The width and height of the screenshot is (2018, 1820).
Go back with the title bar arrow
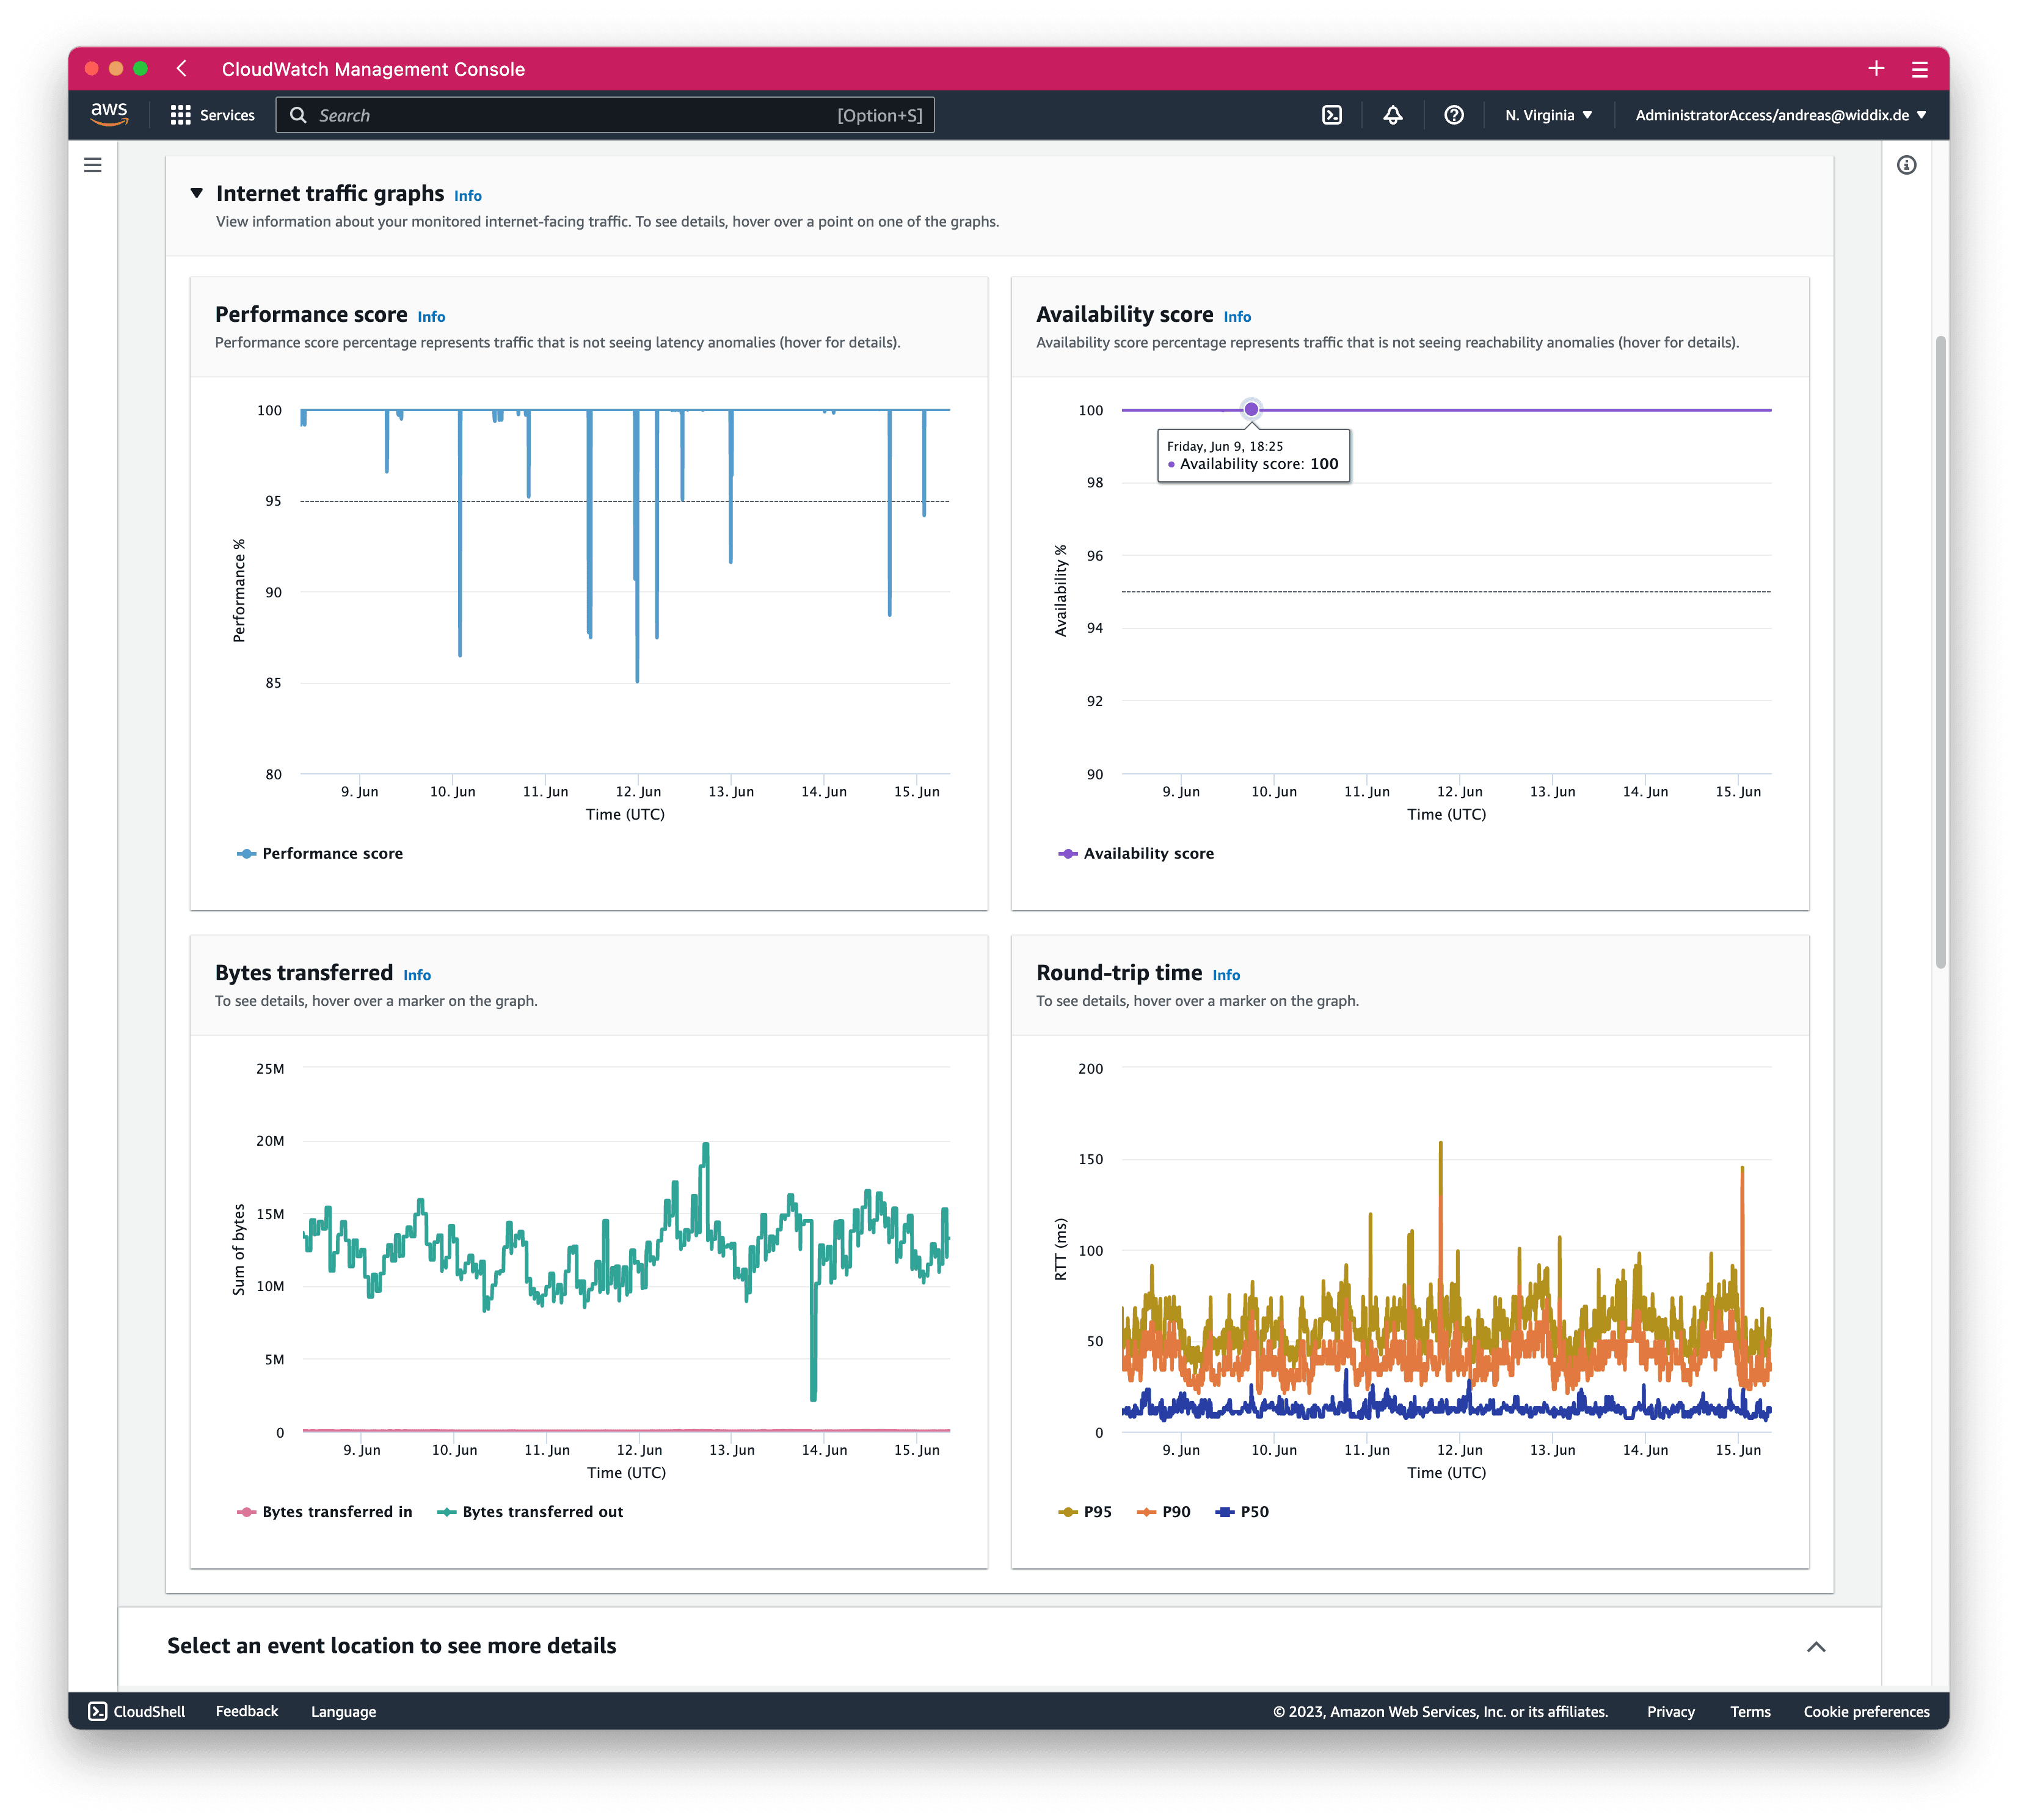click(x=182, y=68)
